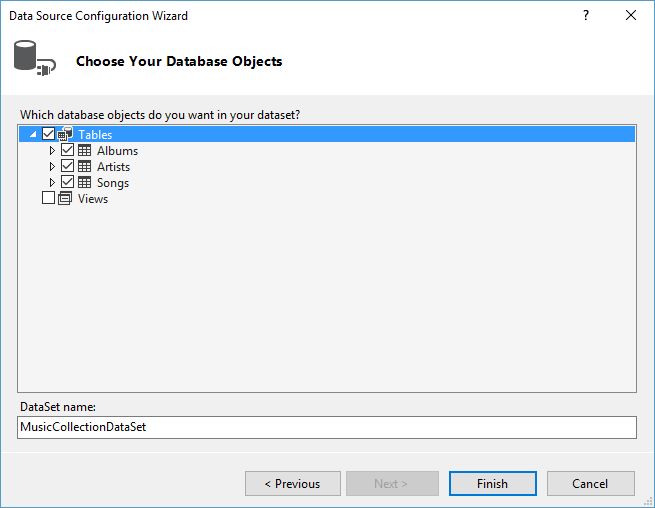Expand the Artists table node
The image size is (655, 508).
52,166
